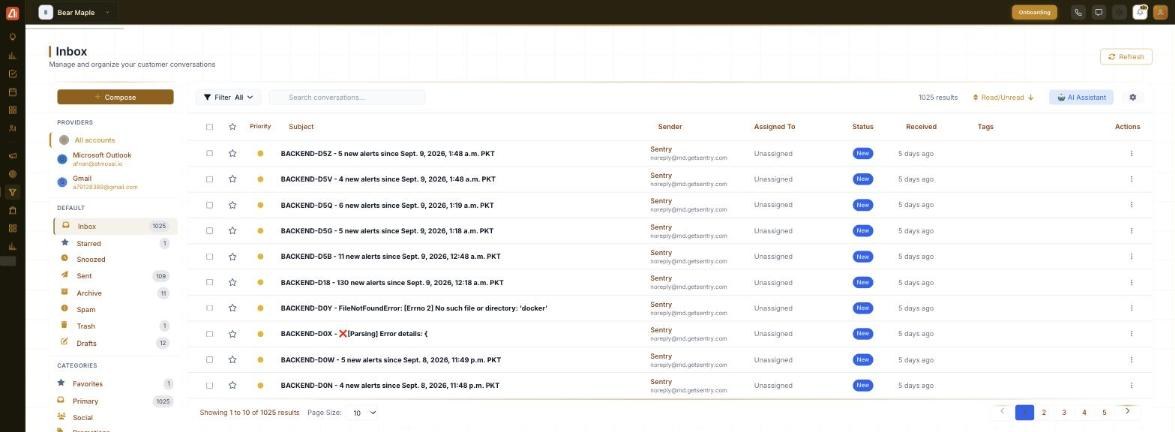Check the BACKEND-D0W email checkbox
The image size is (1175, 432).
pos(209,359)
